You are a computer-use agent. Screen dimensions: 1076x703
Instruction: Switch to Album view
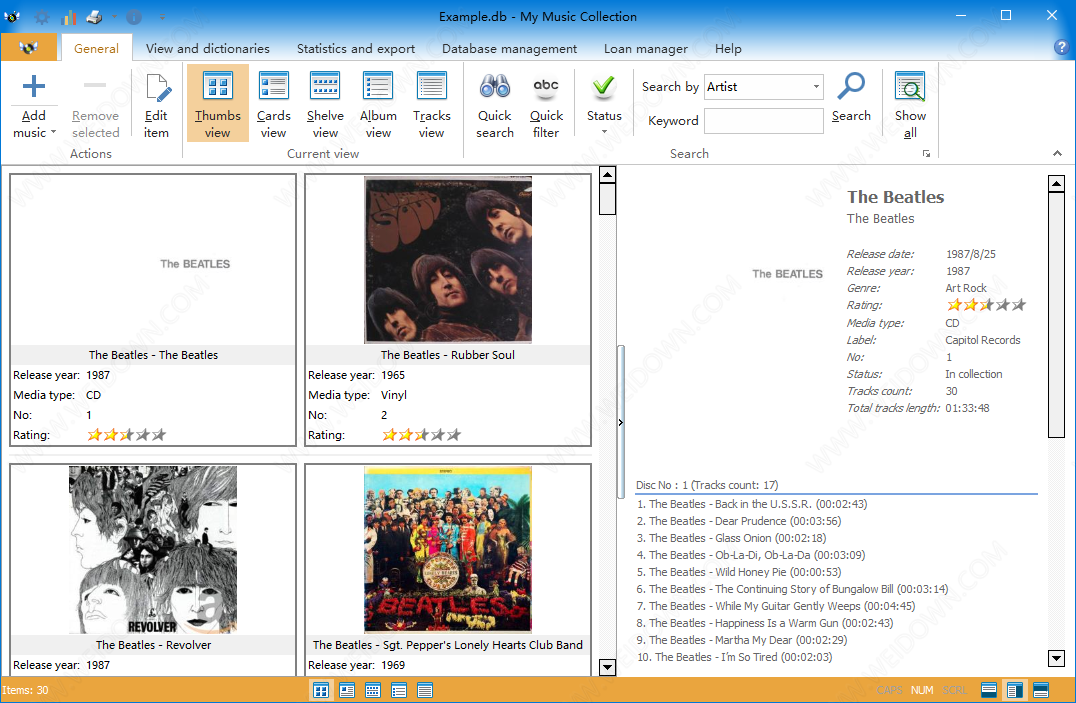click(x=378, y=105)
